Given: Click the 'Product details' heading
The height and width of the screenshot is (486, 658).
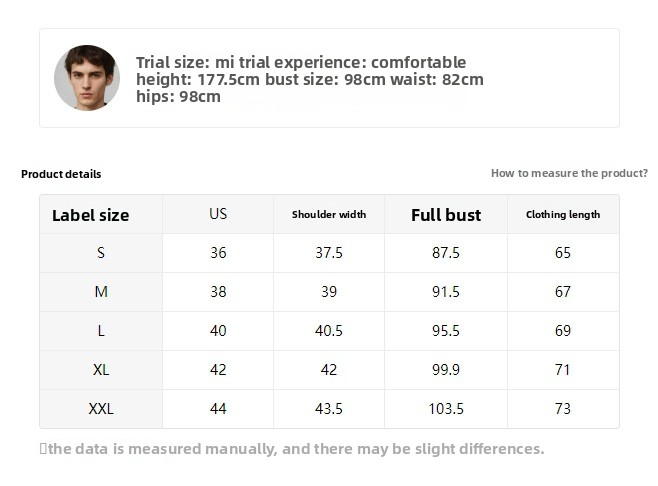Looking at the screenshot, I should [61, 174].
